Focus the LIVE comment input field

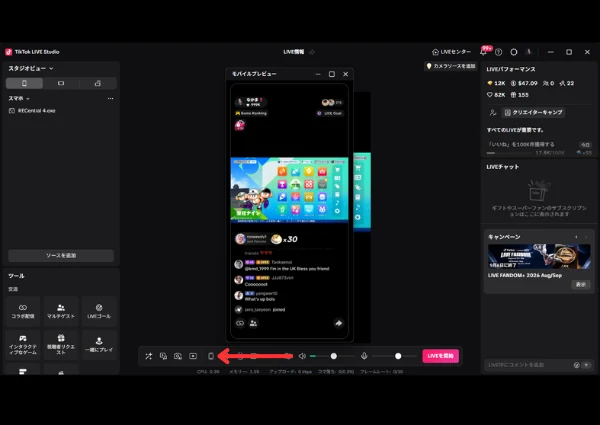pos(528,365)
